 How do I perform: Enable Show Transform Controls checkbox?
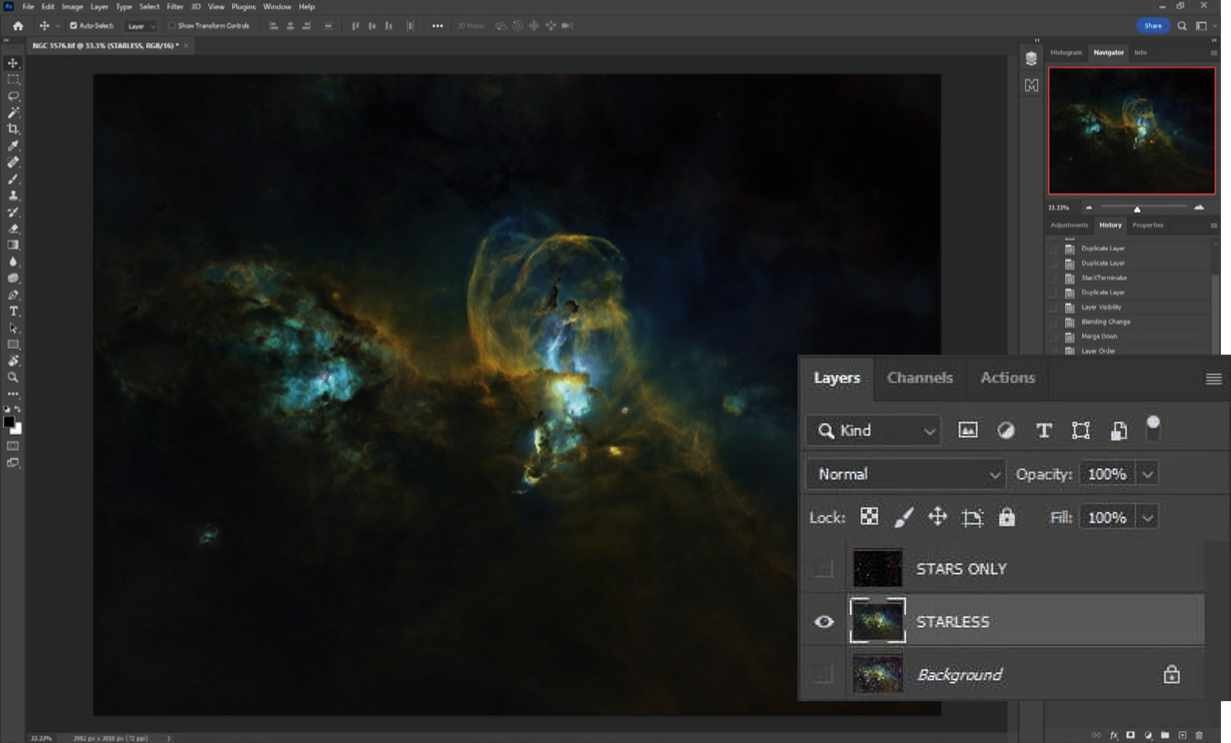171,26
